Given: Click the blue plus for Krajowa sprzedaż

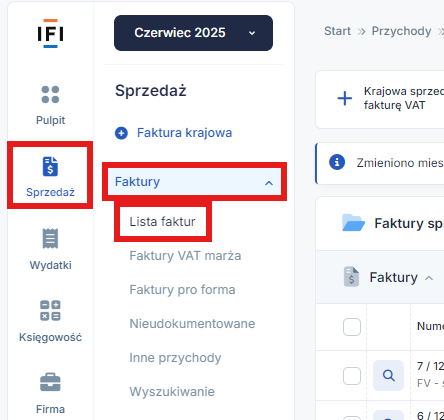Looking at the screenshot, I should (345, 98).
